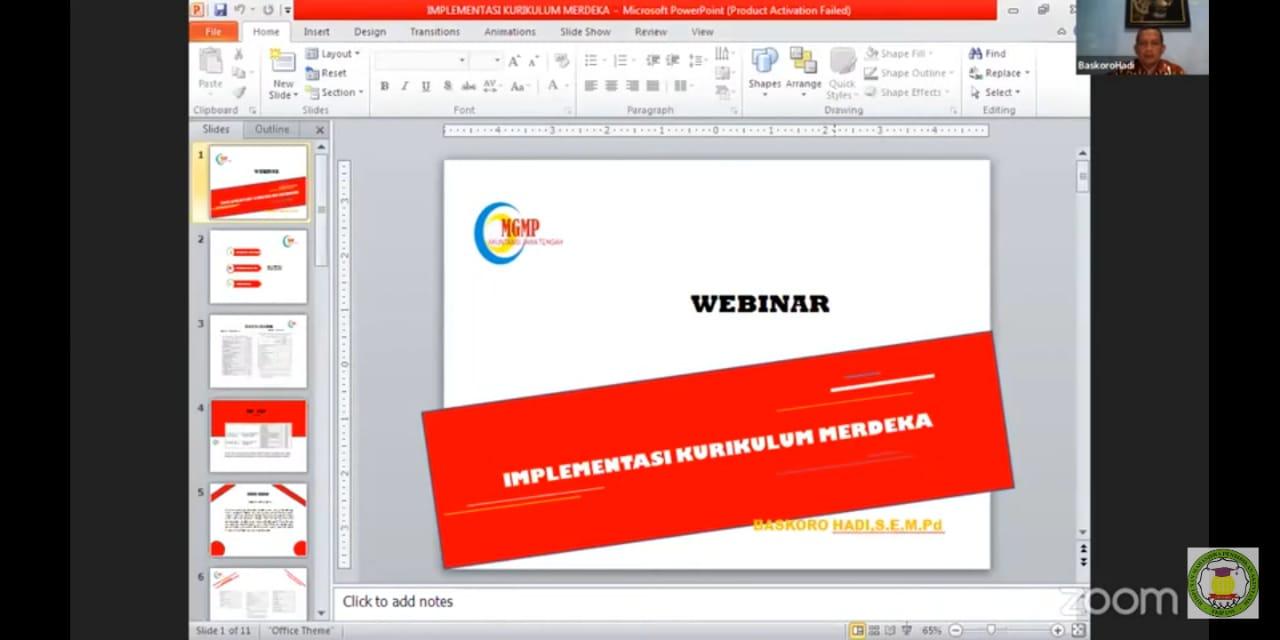Click the Increase Font Size icon
The width and height of the screenshot is (1280, 640).
[514, 61]
